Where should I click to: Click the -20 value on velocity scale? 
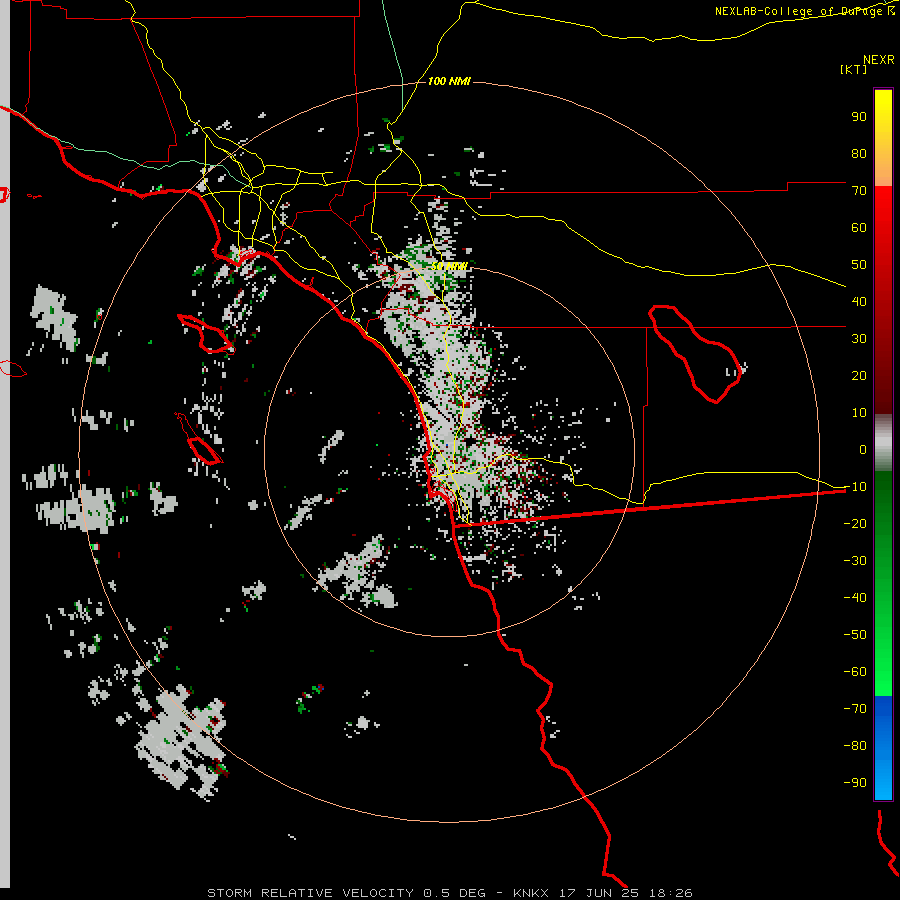click(855, 523)
